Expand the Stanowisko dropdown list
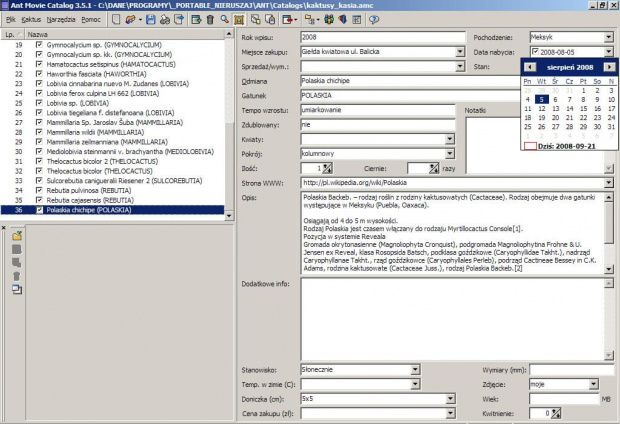The height and width of the screenshot is (424, 620). click(415, 370)
